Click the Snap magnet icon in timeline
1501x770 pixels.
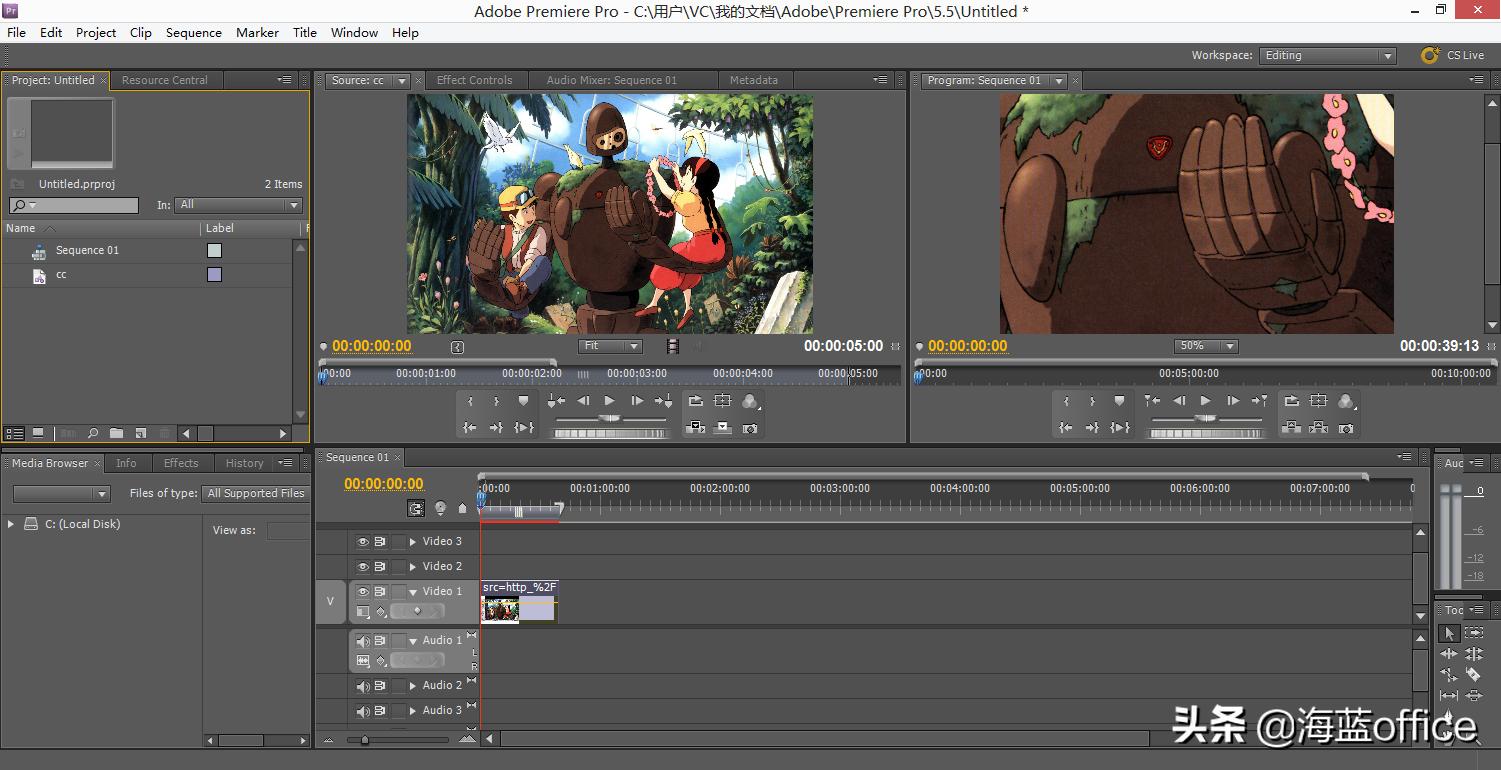(416, 509)
